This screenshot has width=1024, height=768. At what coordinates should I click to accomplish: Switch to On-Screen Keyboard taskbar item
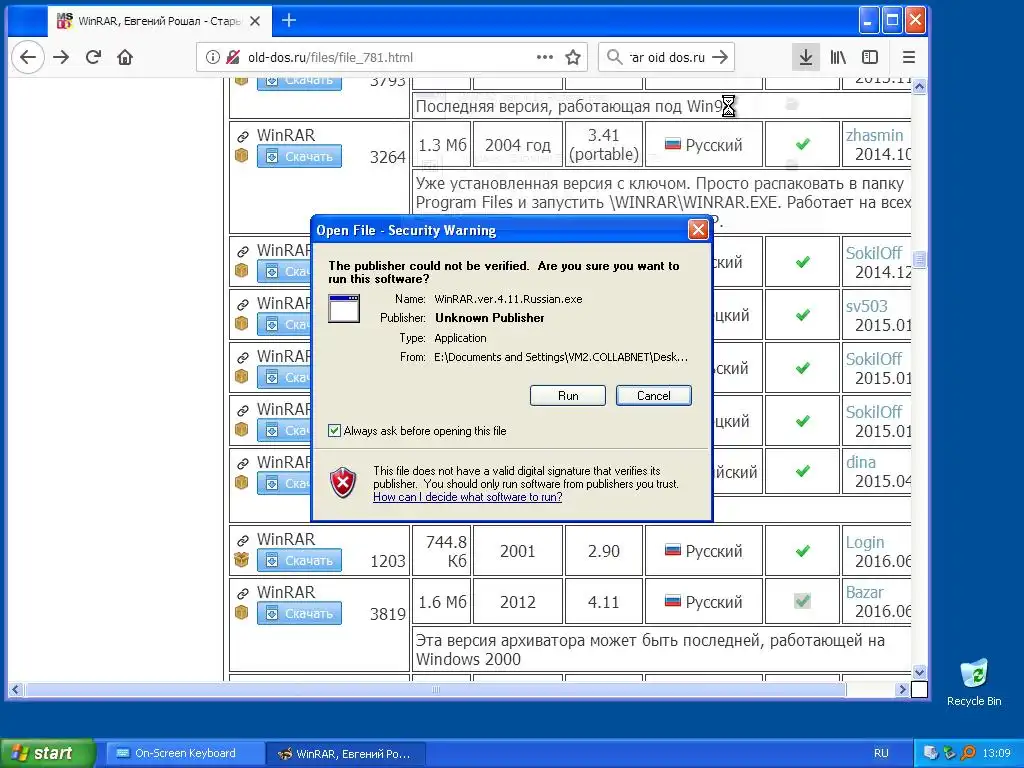184,753
